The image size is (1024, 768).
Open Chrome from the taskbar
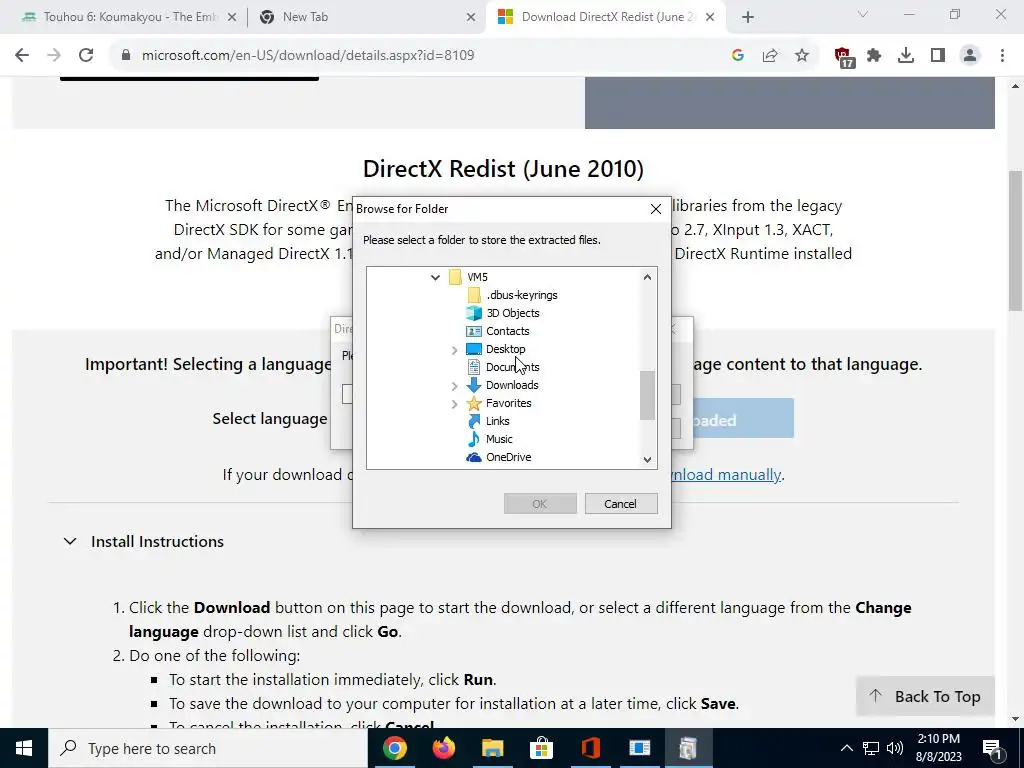[394, 748]
